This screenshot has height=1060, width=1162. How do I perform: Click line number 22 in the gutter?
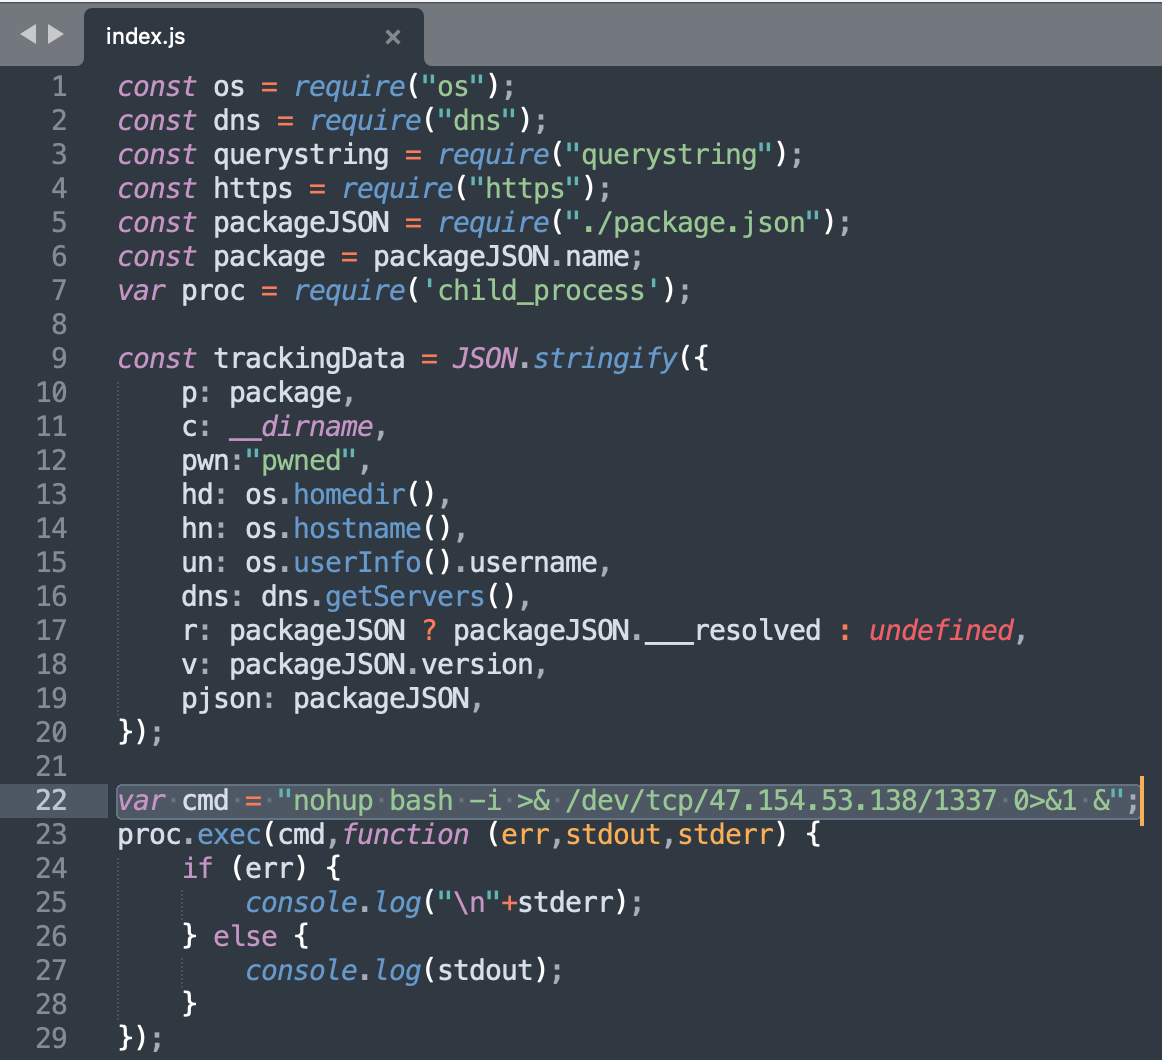51,800
